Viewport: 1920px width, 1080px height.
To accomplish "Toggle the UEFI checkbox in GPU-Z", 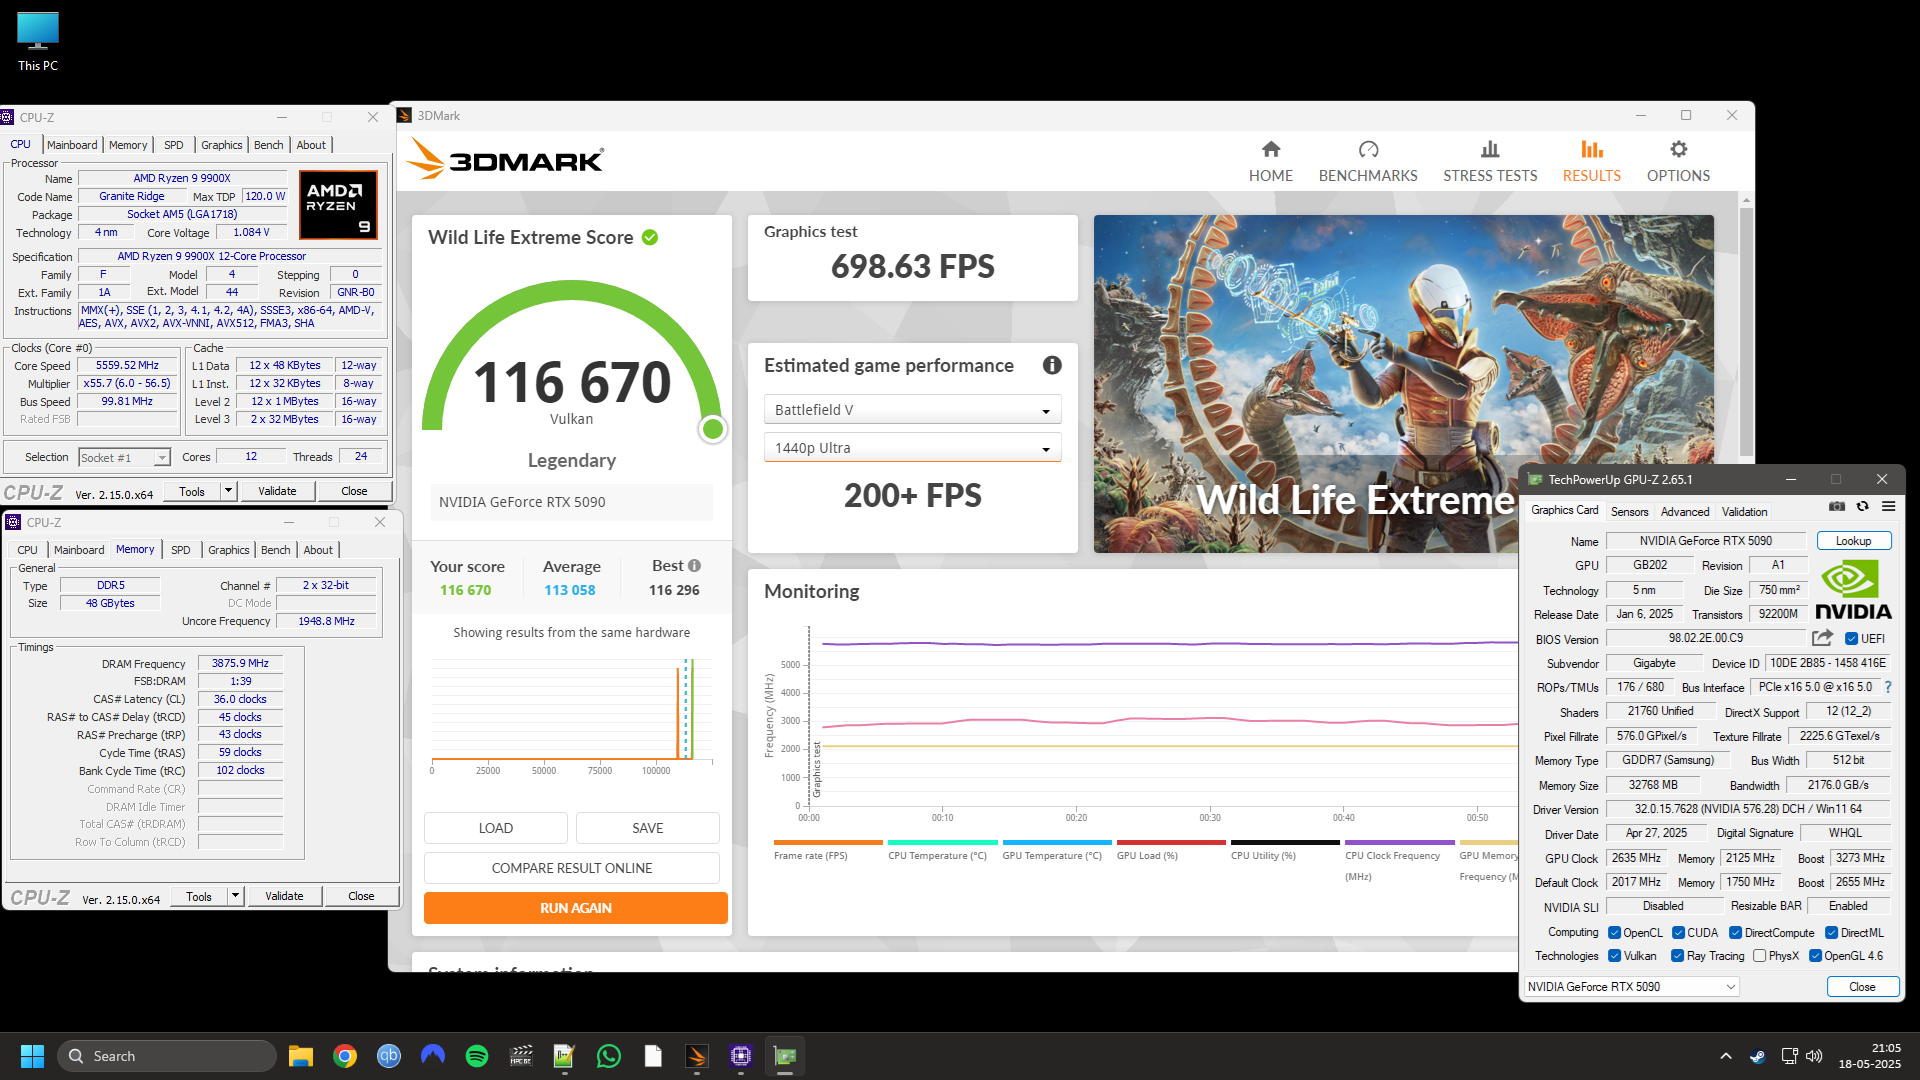I will pyautogui.click(x=1851, y=639).
